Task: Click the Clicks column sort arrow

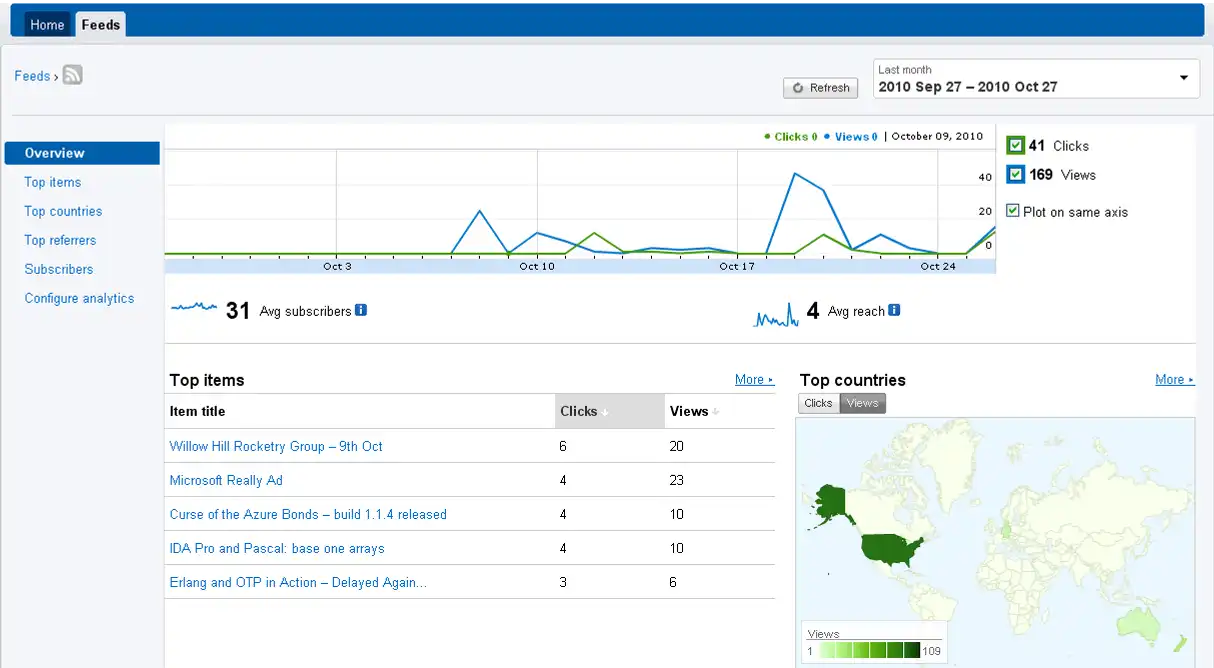Action: [605, 413]
